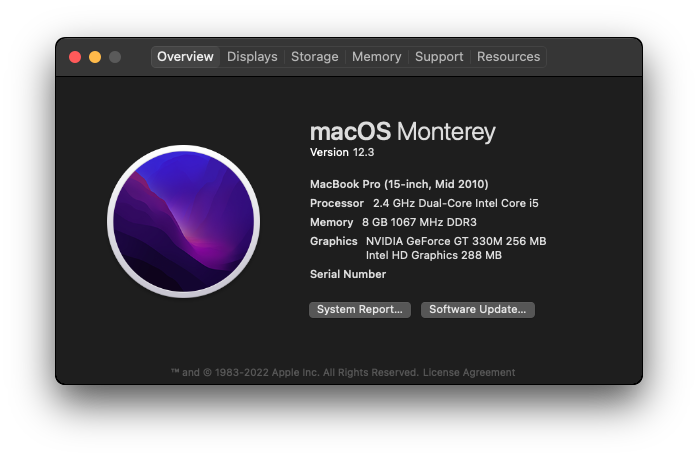Click the Version 12.3 text
This screenshot has height=458, width=698.
(342, 152)
